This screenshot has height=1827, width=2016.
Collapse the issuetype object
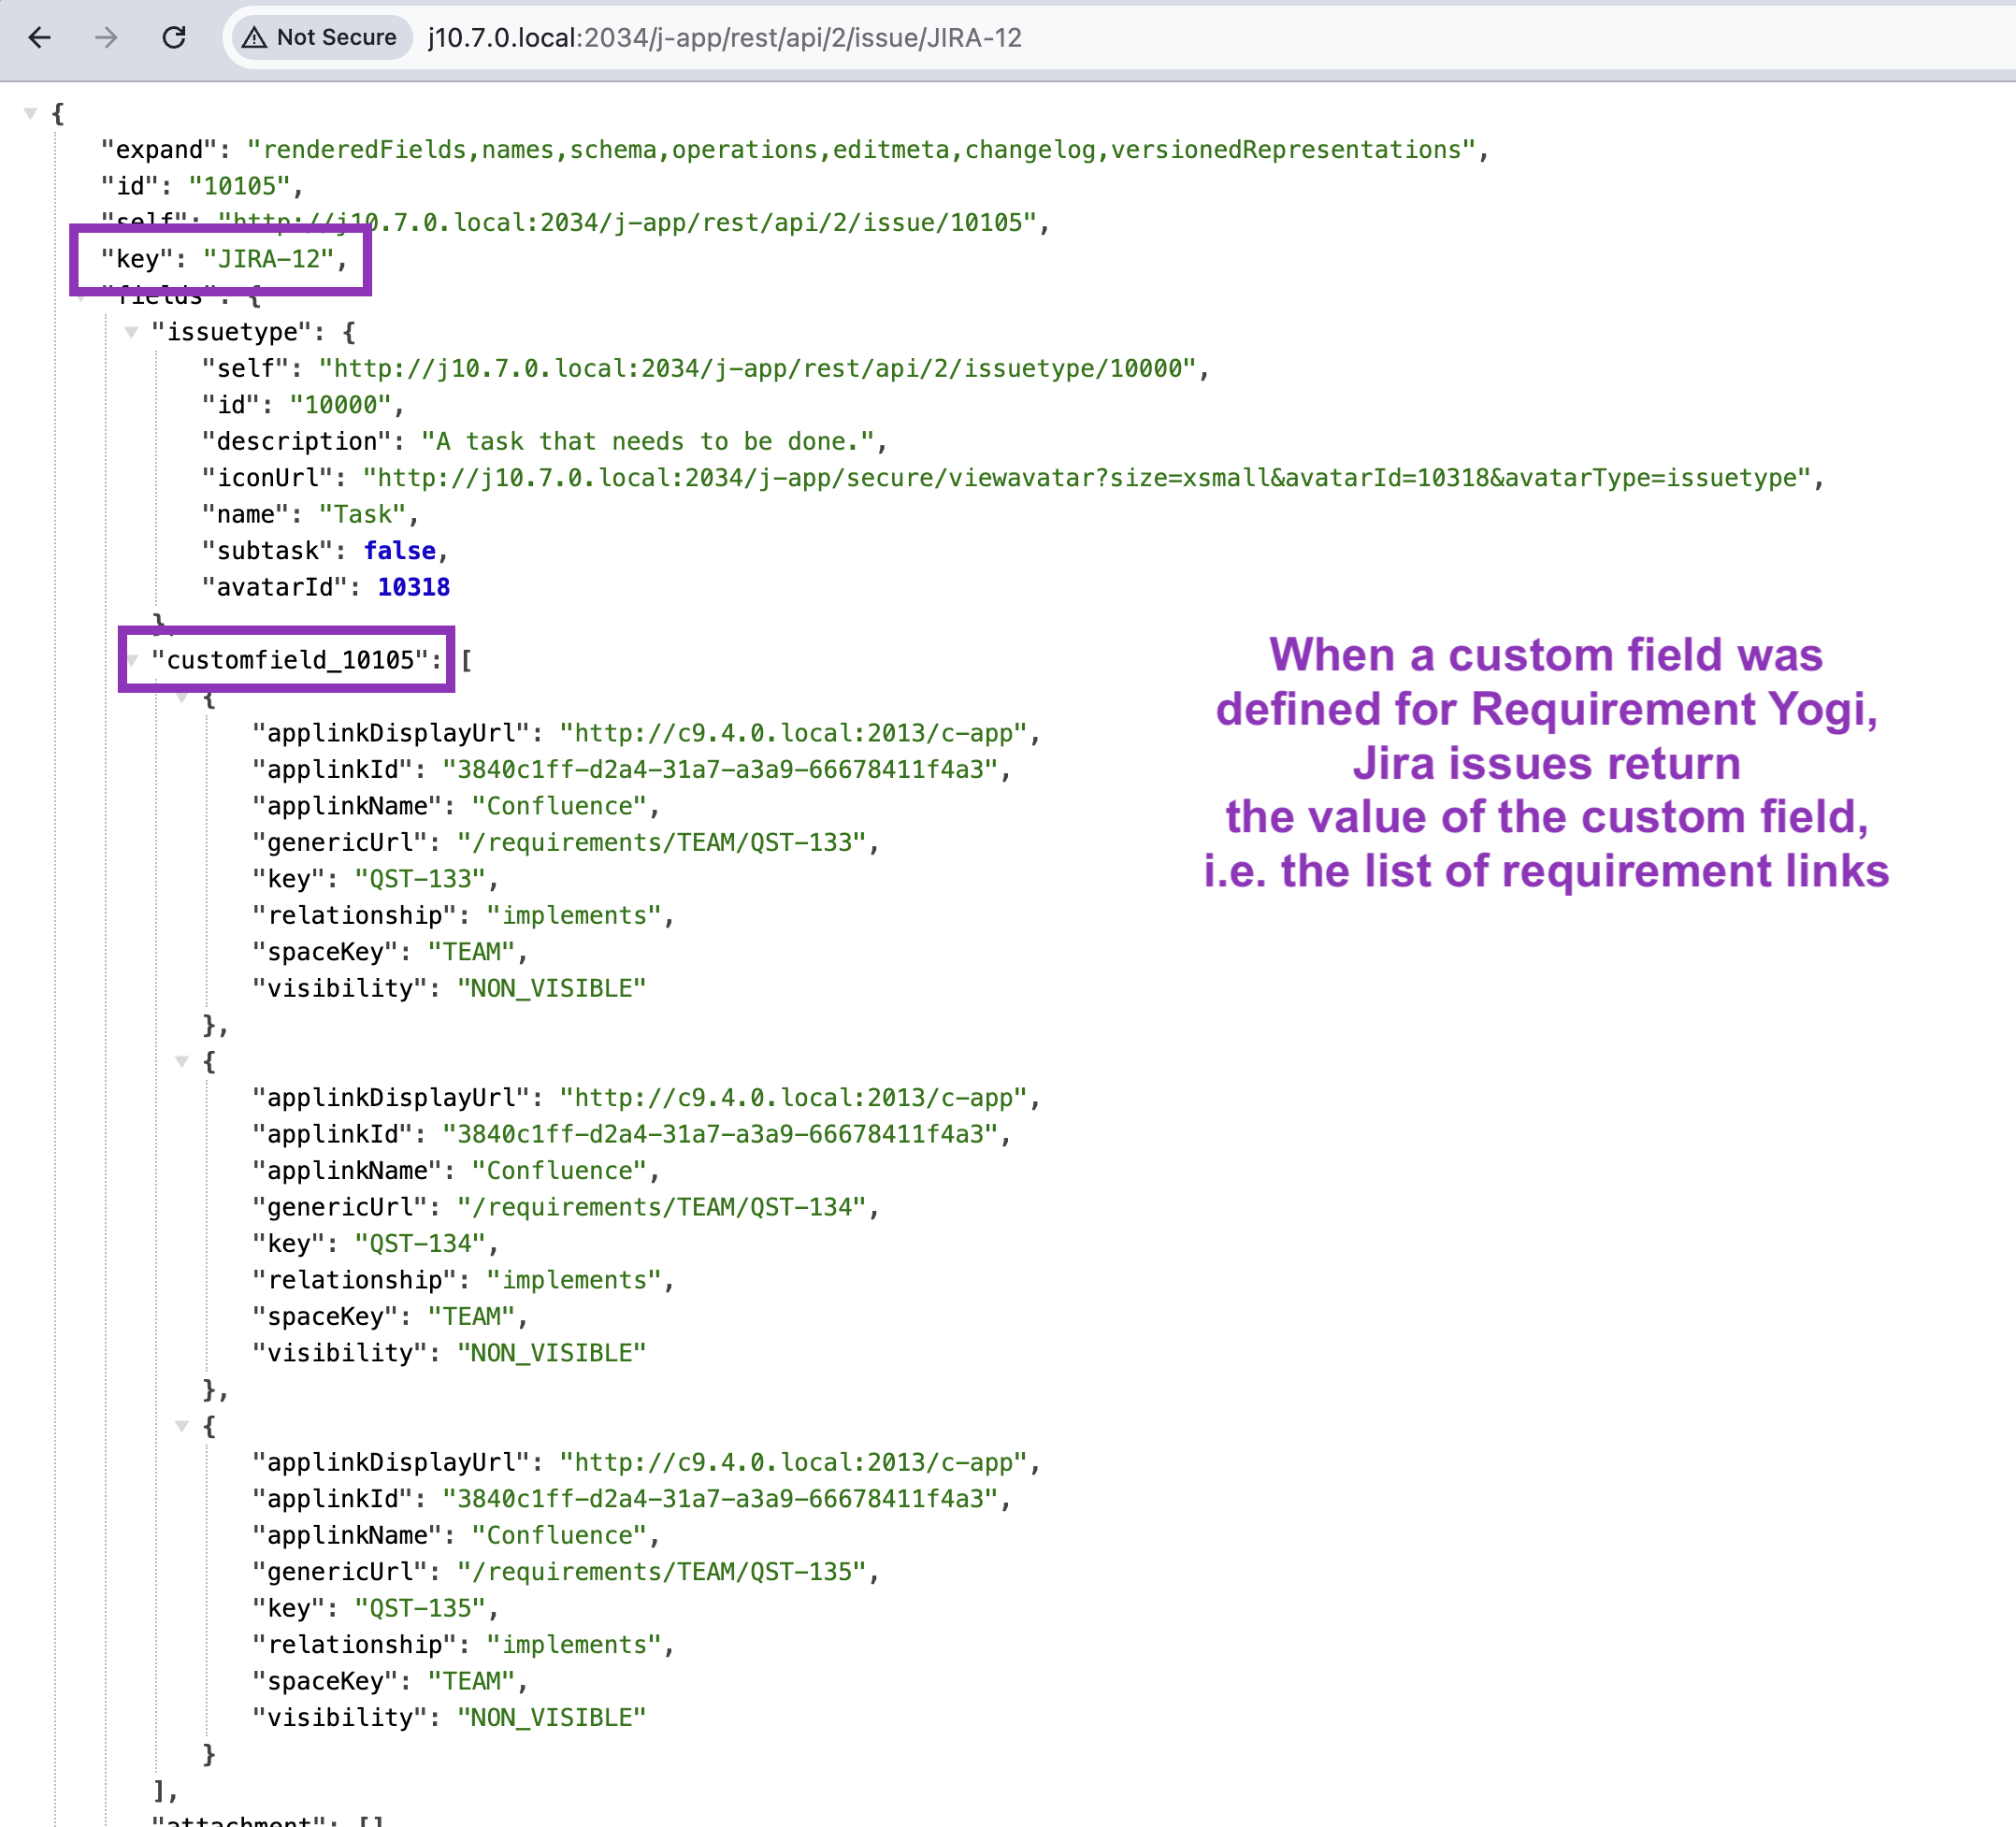[x=133, y=333]
